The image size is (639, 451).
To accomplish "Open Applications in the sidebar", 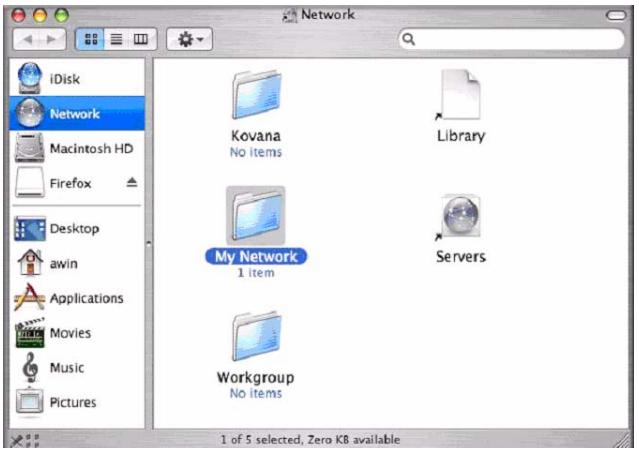I will tap(77, 298).
